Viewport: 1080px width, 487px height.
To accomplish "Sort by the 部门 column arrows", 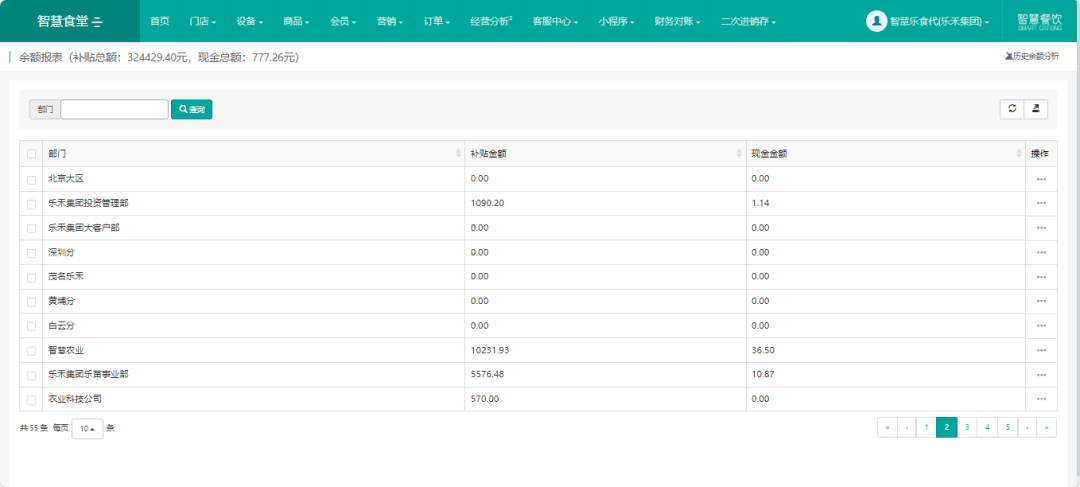I will tap(459, 154).
